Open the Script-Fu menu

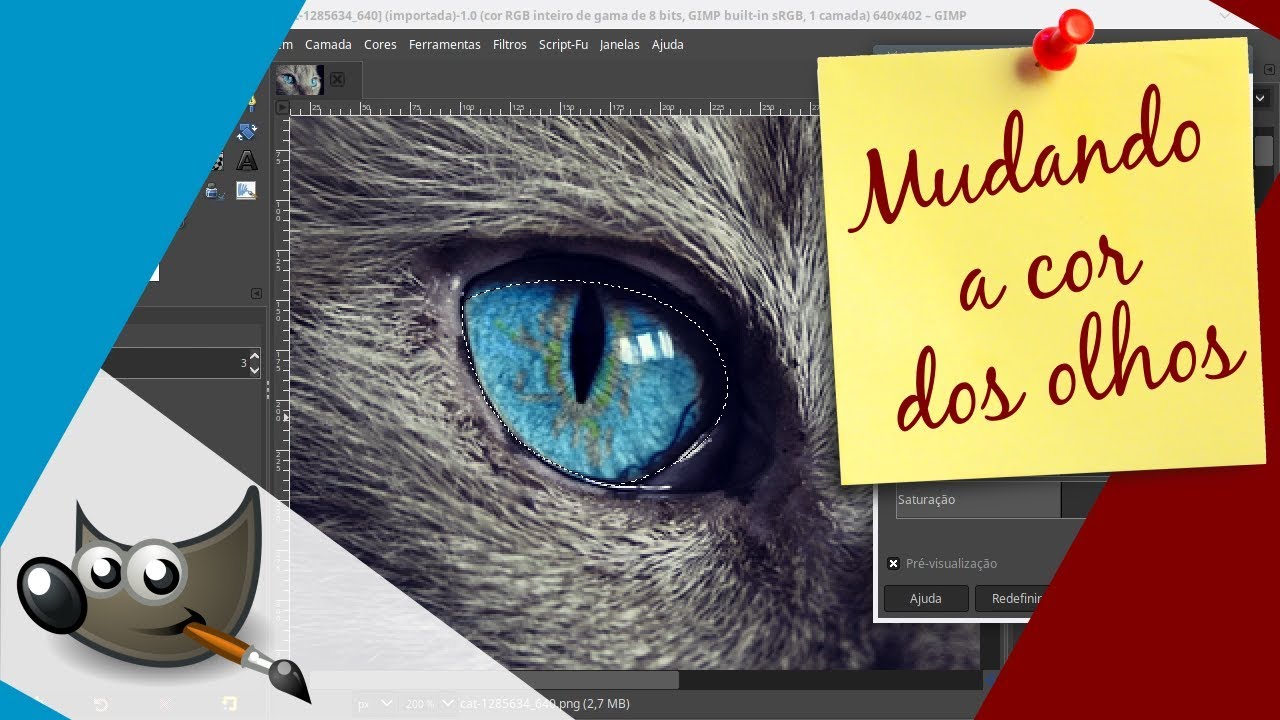coord(563,45)
